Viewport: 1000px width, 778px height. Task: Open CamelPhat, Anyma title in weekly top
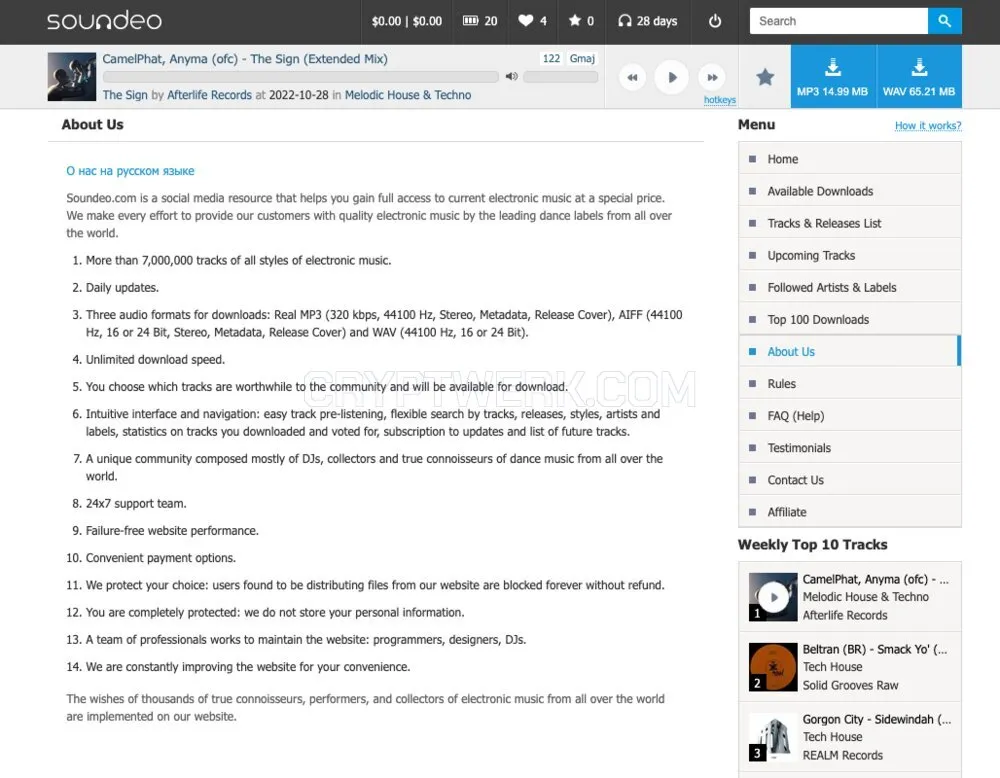[x=876, y=579]
